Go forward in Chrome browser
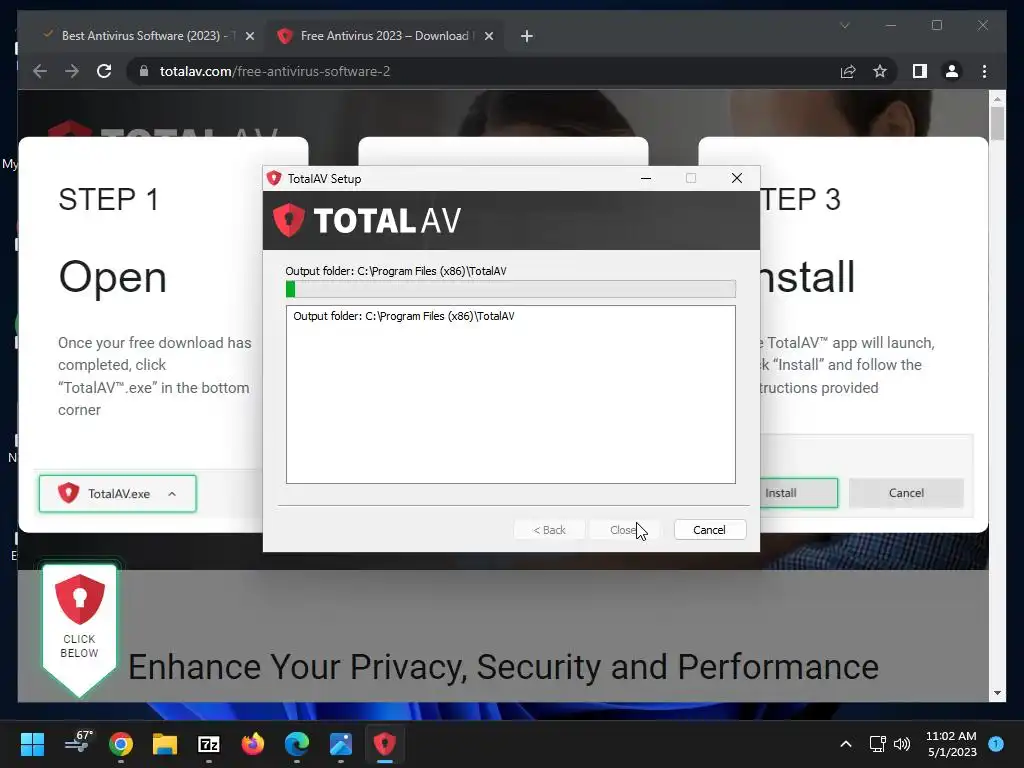 tap(72, 71)
